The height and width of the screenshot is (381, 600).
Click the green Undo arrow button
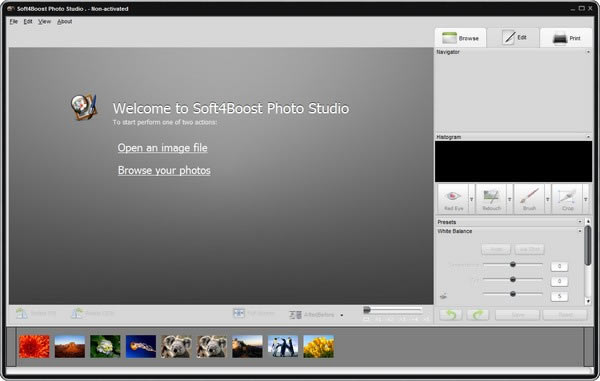pos(450,315)
